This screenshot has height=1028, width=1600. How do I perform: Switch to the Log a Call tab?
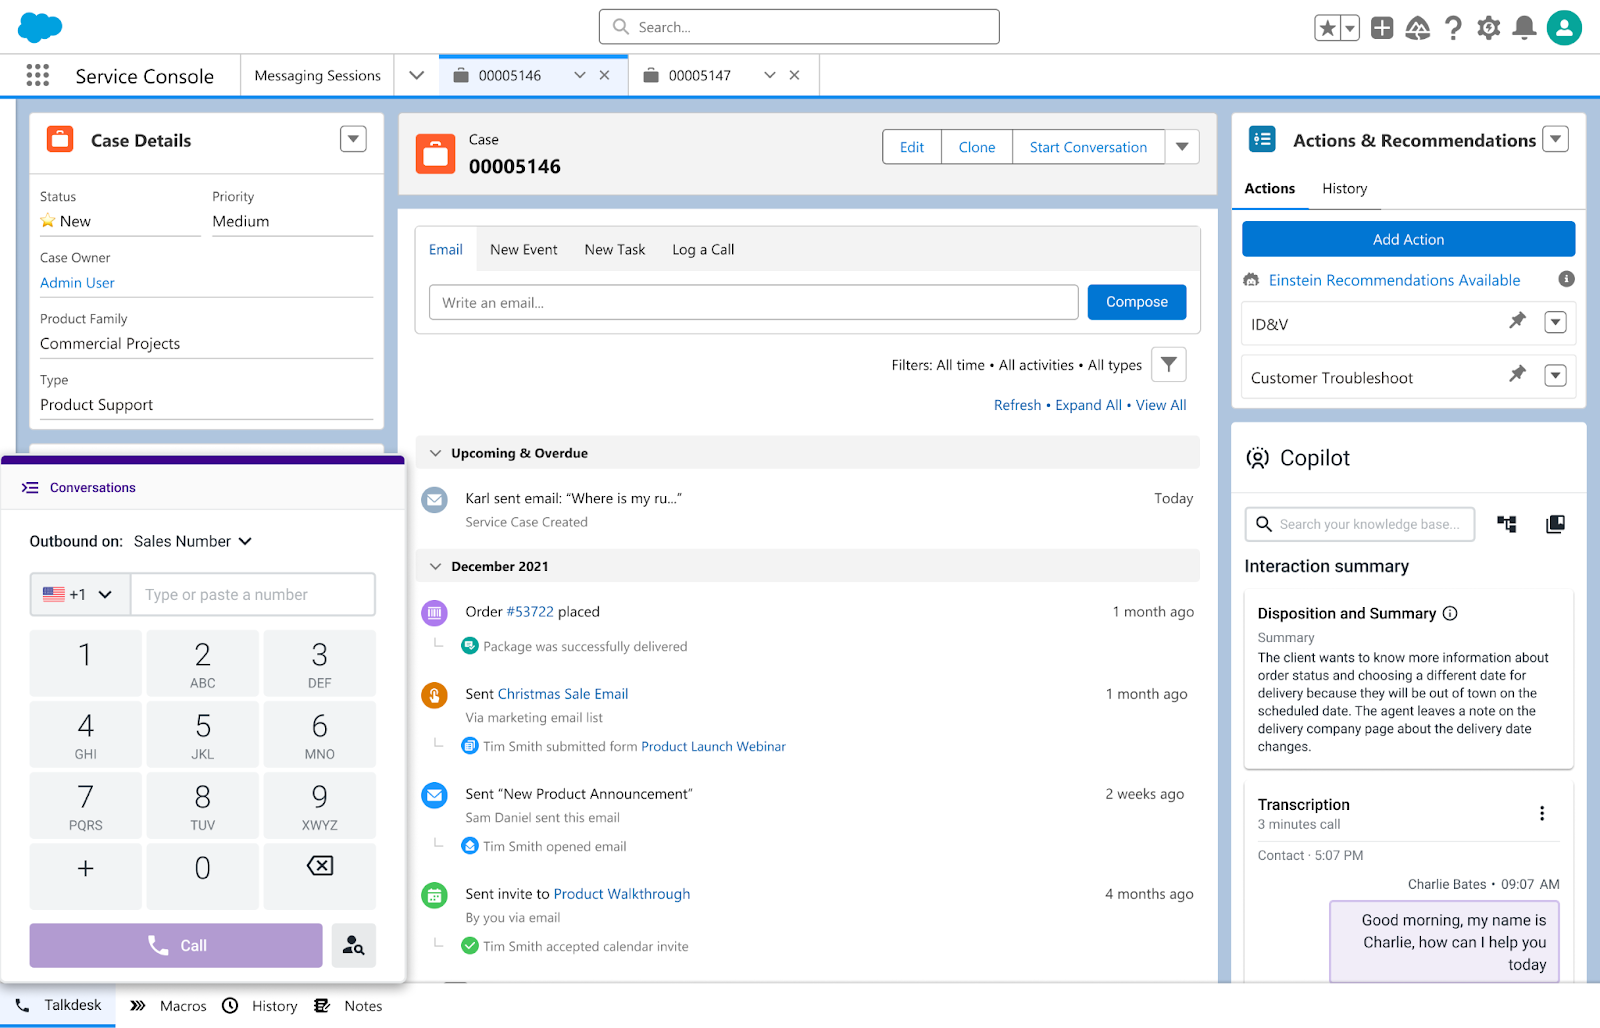click(x=703, y=249)
